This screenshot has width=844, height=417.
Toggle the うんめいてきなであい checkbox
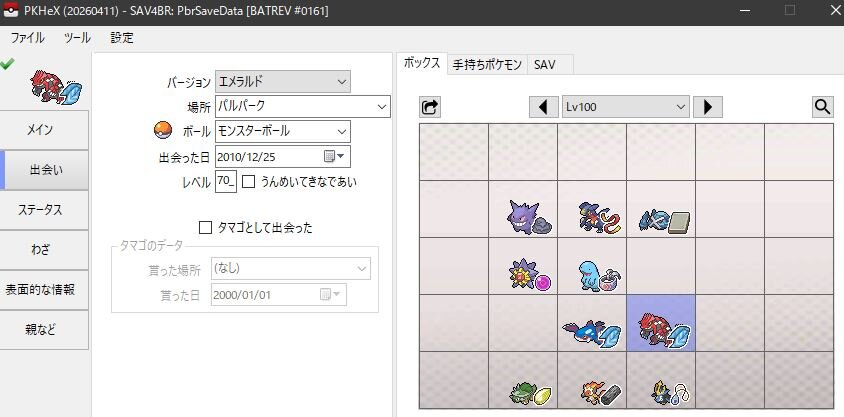[x=248, y=182]
